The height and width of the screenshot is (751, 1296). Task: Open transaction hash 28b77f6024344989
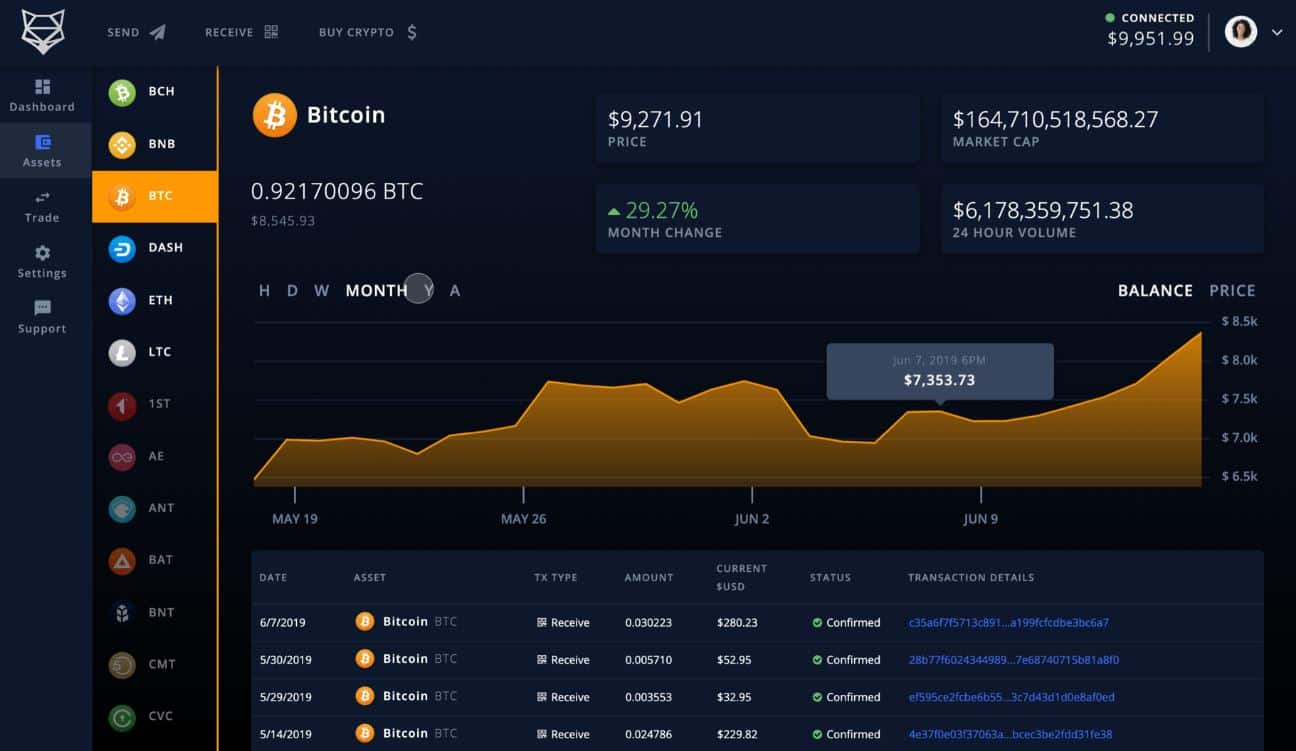1013,660
